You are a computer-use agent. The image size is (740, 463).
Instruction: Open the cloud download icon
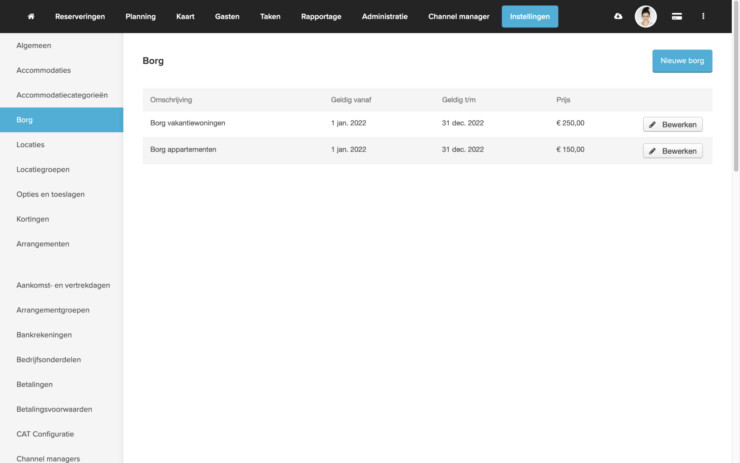point(618,17)
